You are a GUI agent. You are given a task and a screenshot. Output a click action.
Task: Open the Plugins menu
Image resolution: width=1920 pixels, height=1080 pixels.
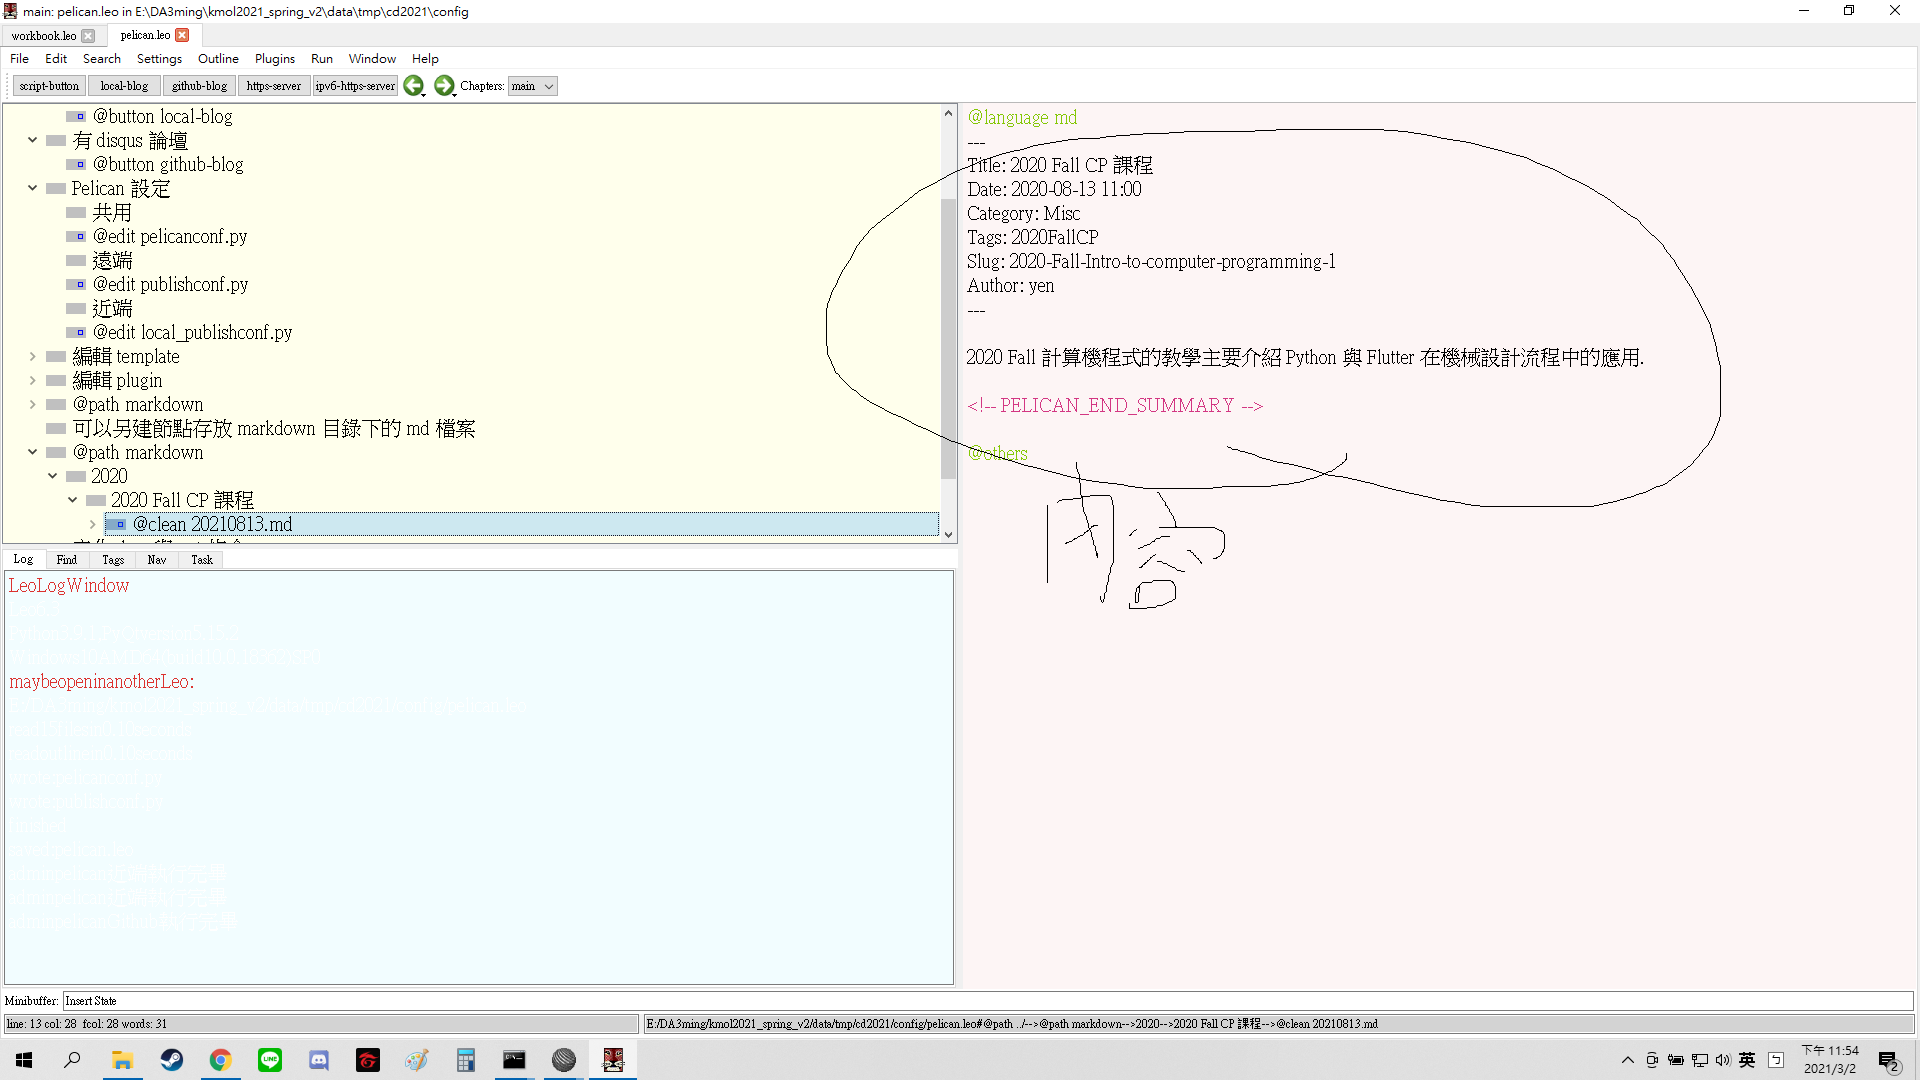274,59
